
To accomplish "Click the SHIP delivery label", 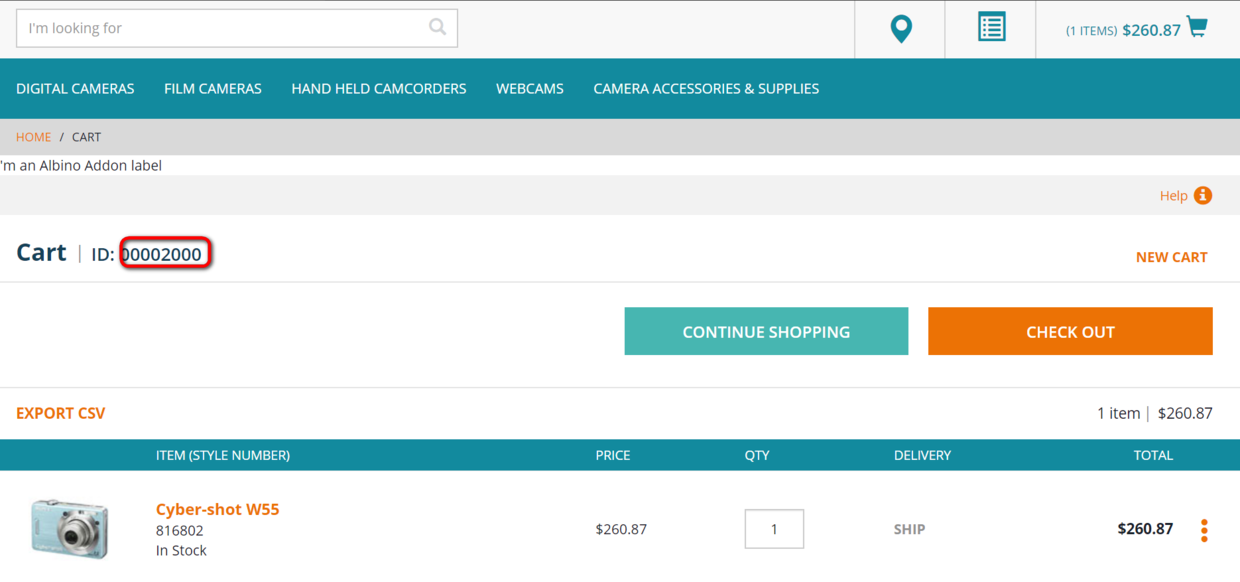I will [909, 529].
